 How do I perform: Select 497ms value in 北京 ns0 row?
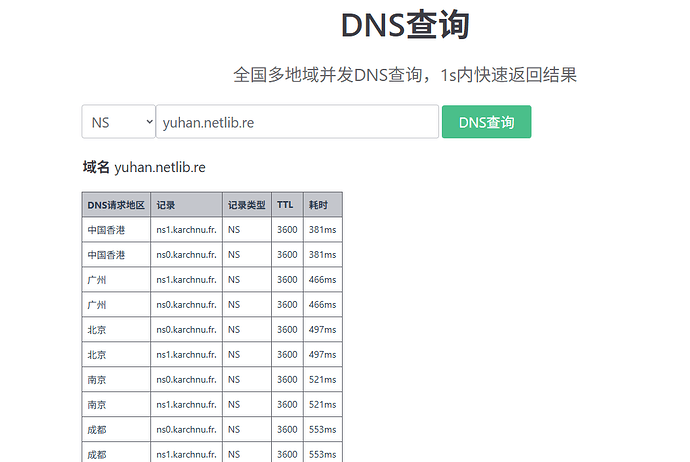(x=323, y=330)
